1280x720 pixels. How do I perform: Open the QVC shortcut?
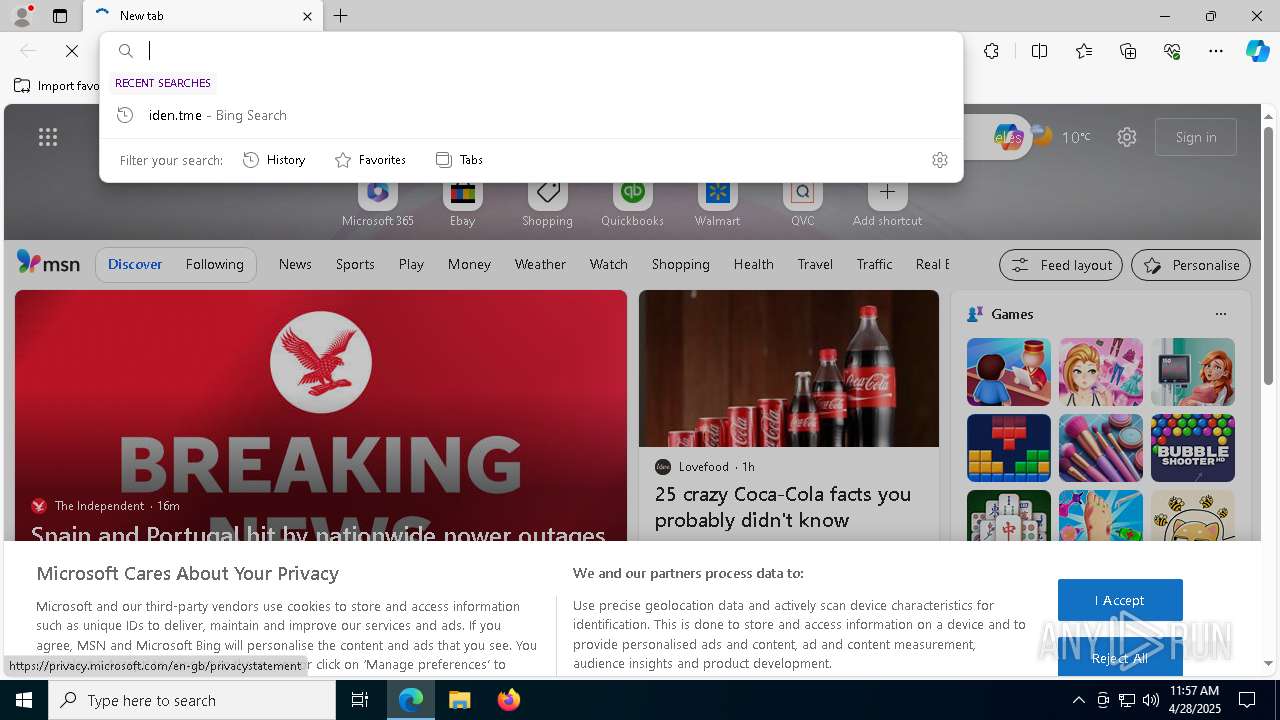802,203
